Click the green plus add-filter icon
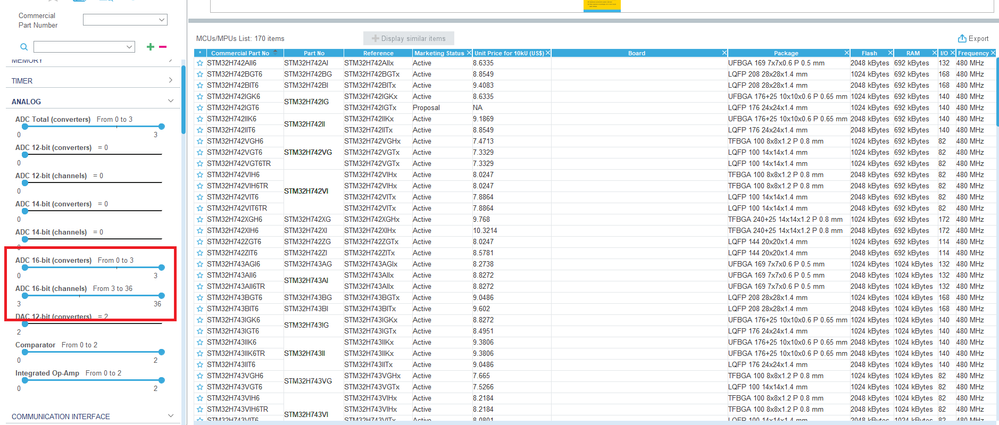 (150, 47)
